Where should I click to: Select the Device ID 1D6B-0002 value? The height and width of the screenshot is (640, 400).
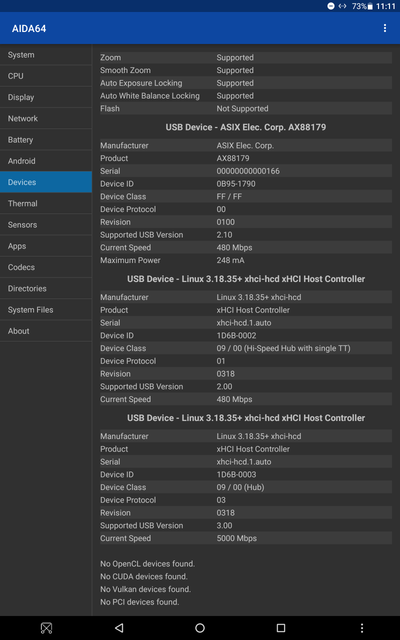[236, 336]
